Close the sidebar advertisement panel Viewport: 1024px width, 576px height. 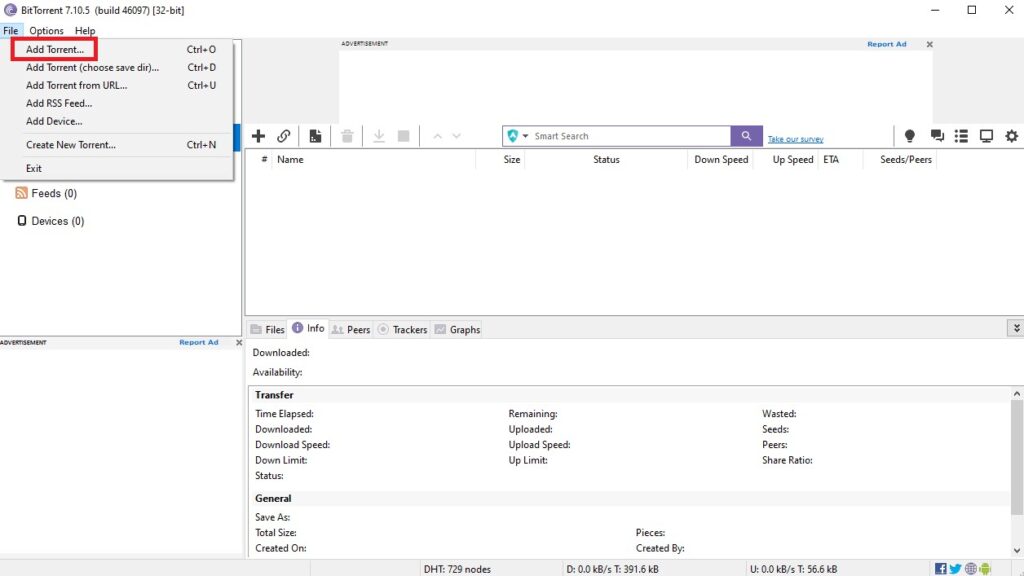(239, 342)
